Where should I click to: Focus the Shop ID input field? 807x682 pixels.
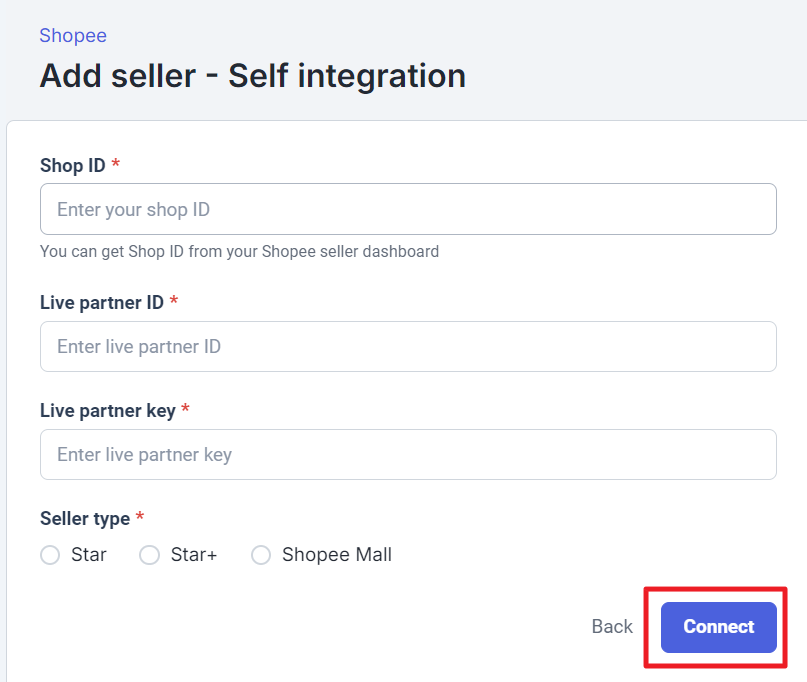coord(408,210)
